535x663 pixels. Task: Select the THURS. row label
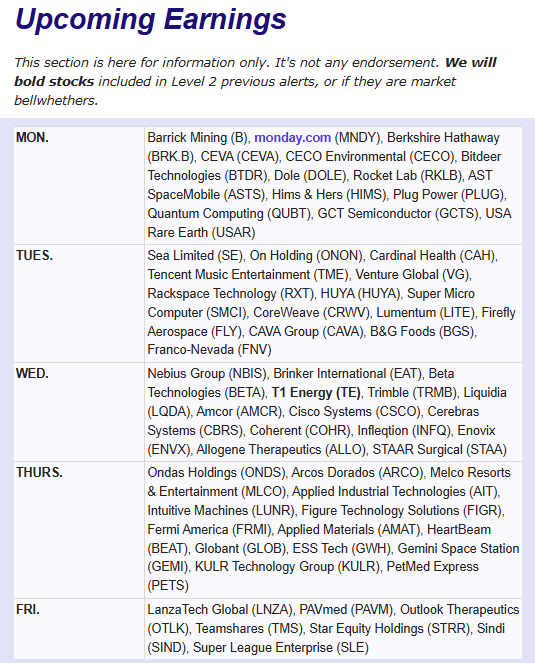tap(39, 472)
